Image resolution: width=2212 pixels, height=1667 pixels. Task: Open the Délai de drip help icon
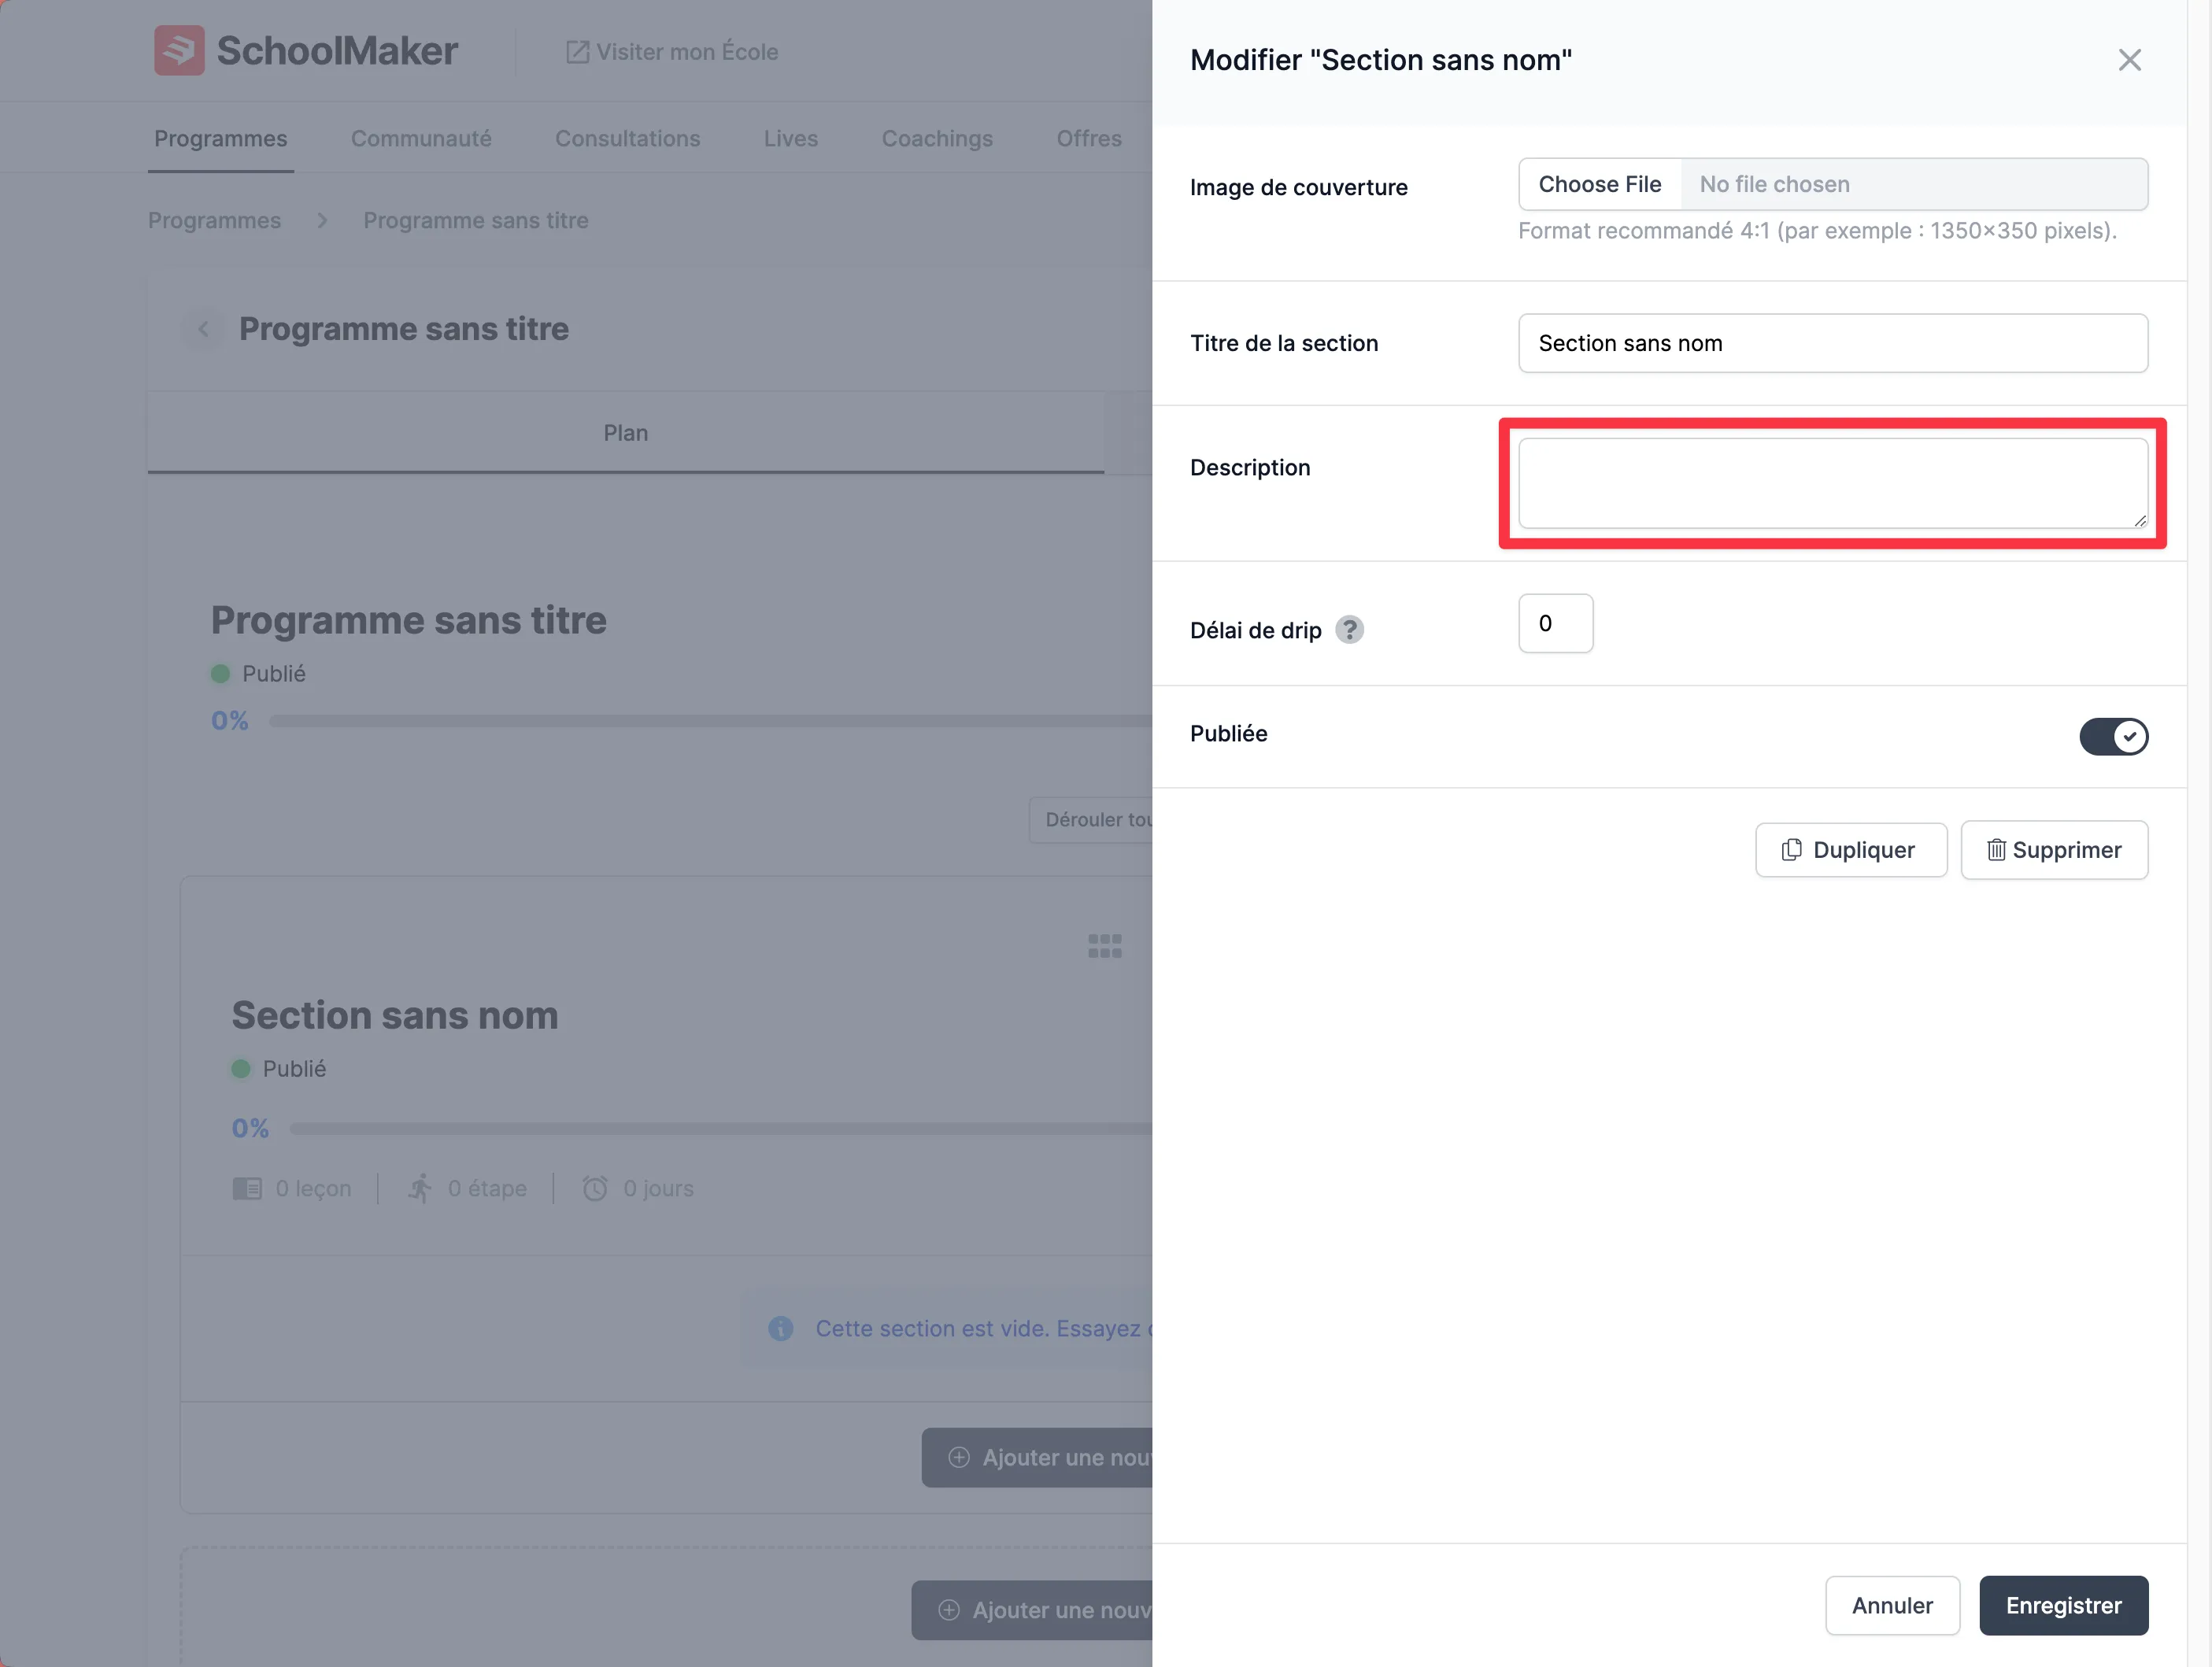click(1349, 630)
